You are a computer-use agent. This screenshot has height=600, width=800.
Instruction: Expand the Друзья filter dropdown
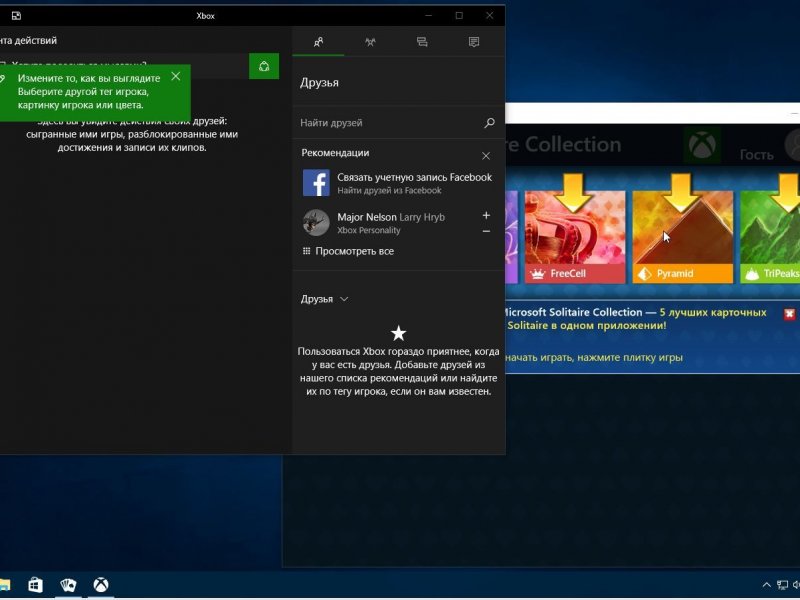[324, 299]
